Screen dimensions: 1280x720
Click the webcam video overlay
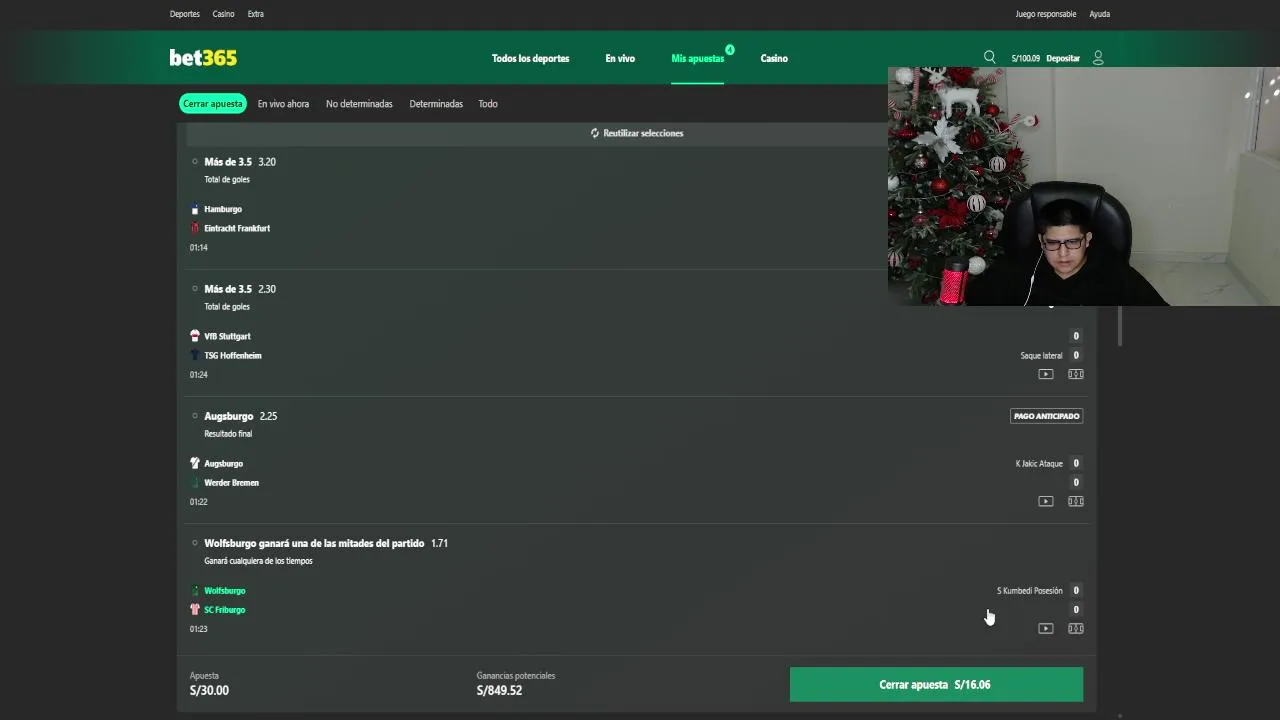point(1084,186)
